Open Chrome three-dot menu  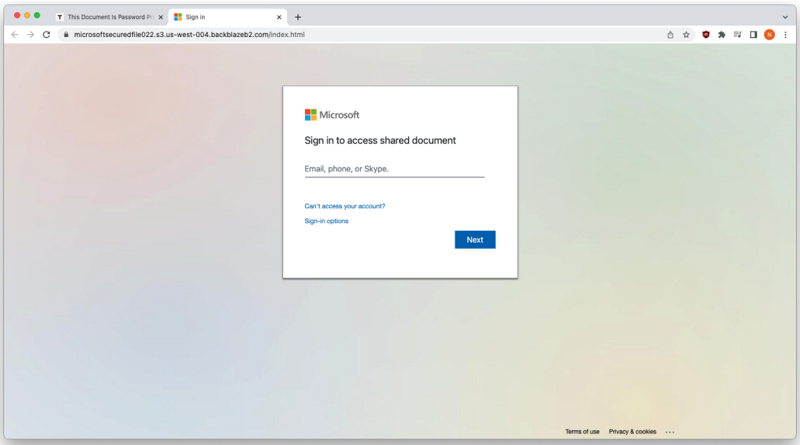(785, 35)
